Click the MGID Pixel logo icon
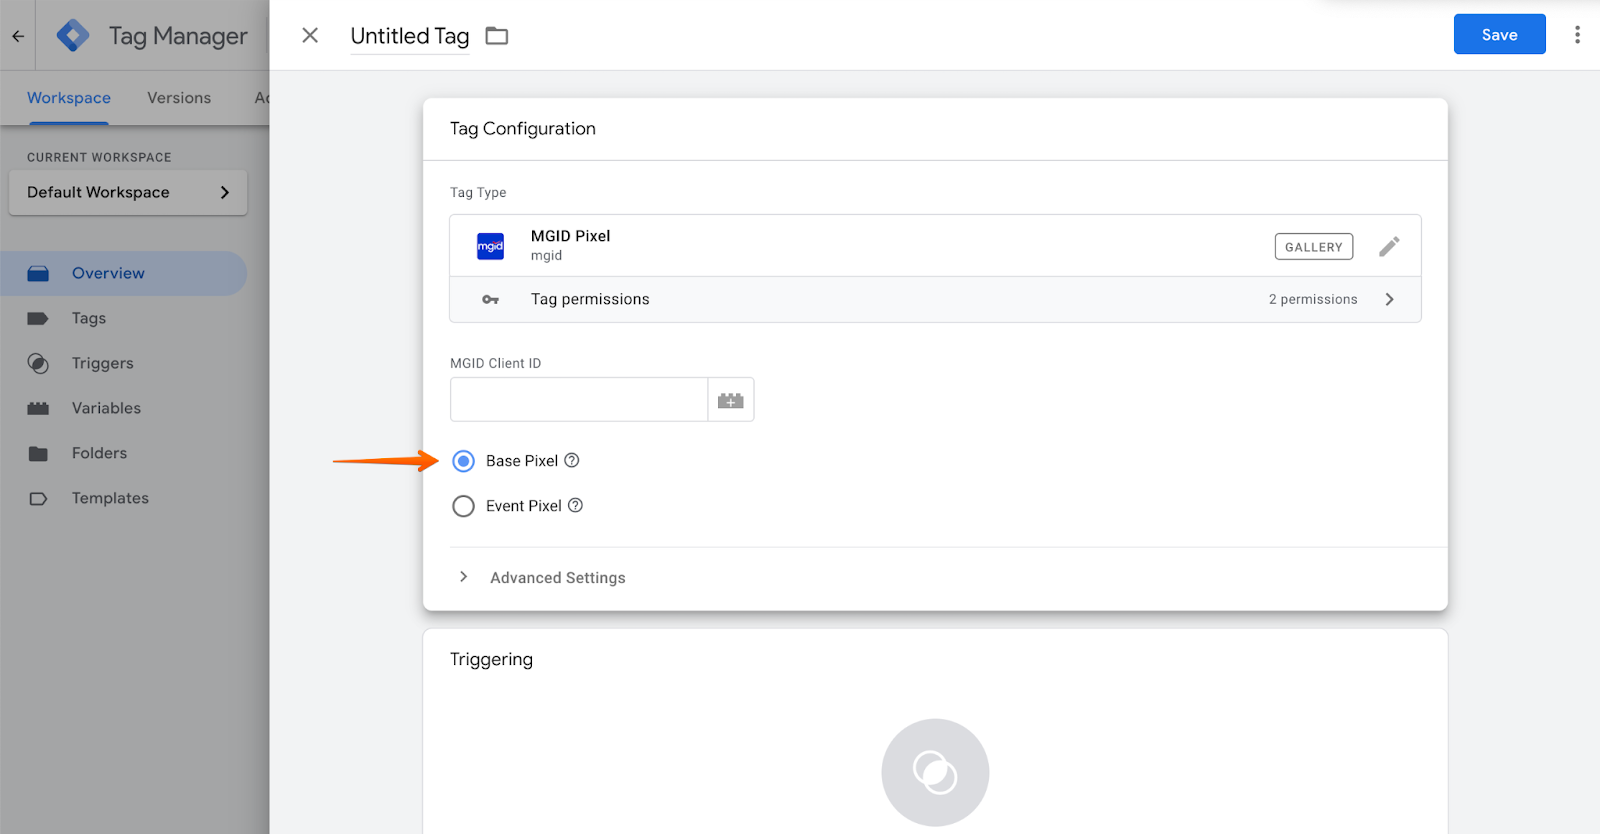 coord(490,246)
